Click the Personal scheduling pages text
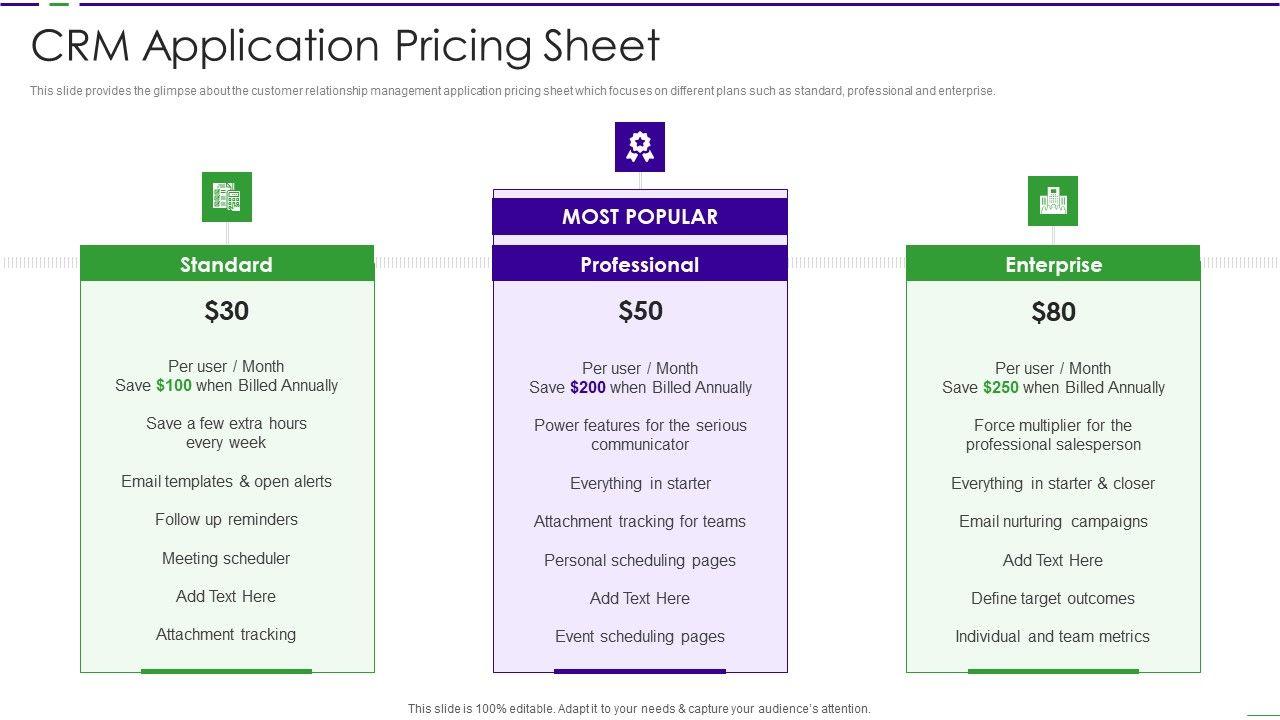This screenshot has width=1280, height=720. 640,560
